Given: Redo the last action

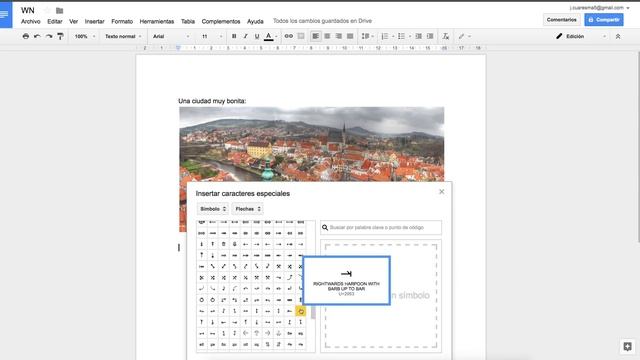Looking at the screenshot, I should 49,36.
